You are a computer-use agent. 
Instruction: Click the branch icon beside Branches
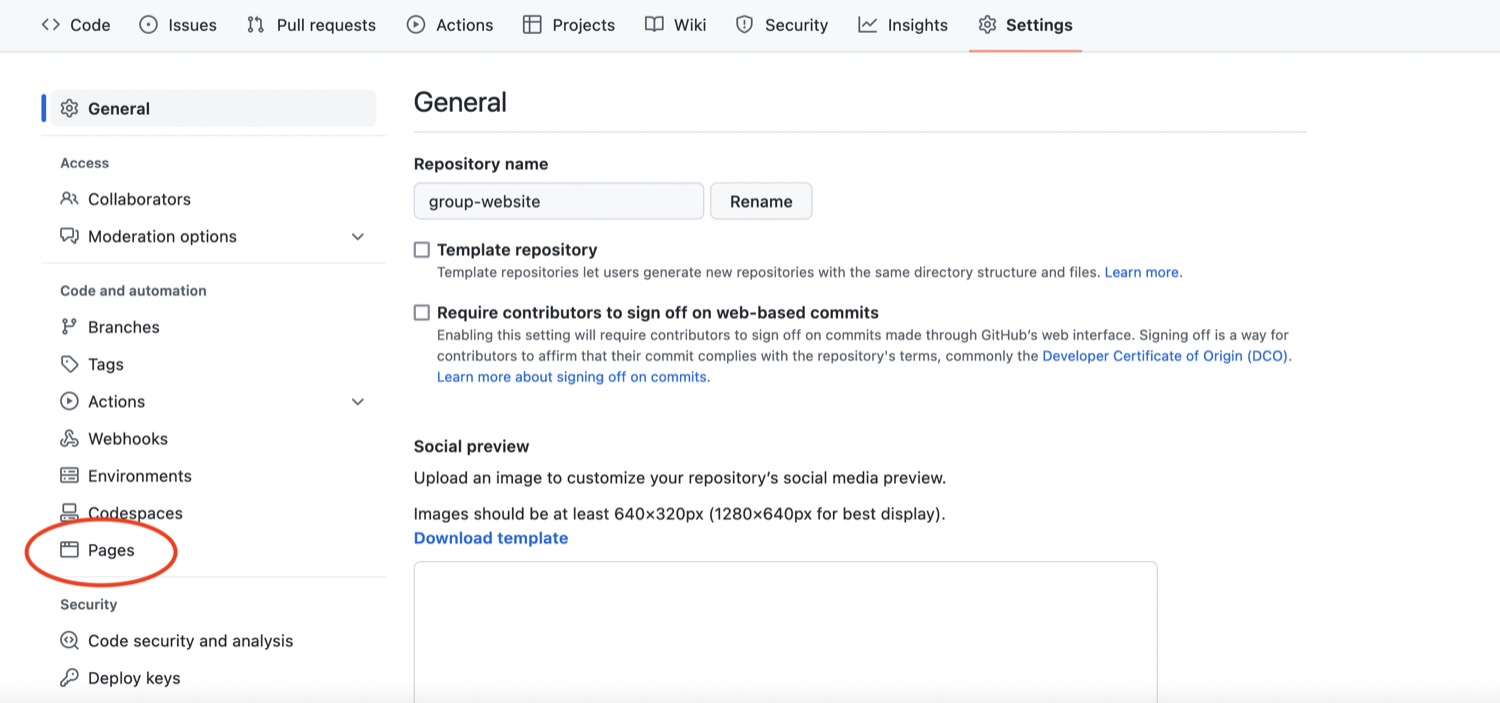tap(69, 327)
